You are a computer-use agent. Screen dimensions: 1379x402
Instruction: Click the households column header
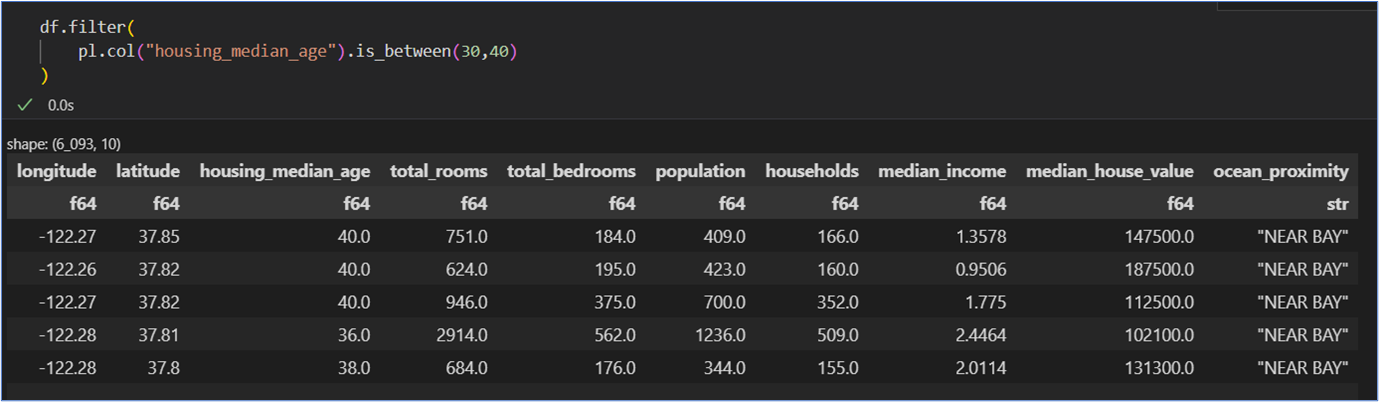pos(812,171)
